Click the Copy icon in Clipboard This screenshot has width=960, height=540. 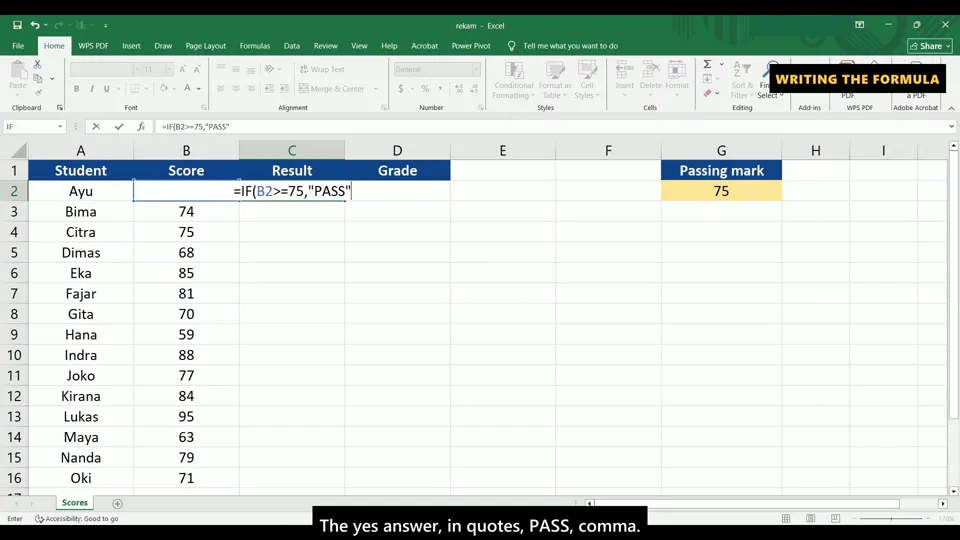tap(37, 78)
